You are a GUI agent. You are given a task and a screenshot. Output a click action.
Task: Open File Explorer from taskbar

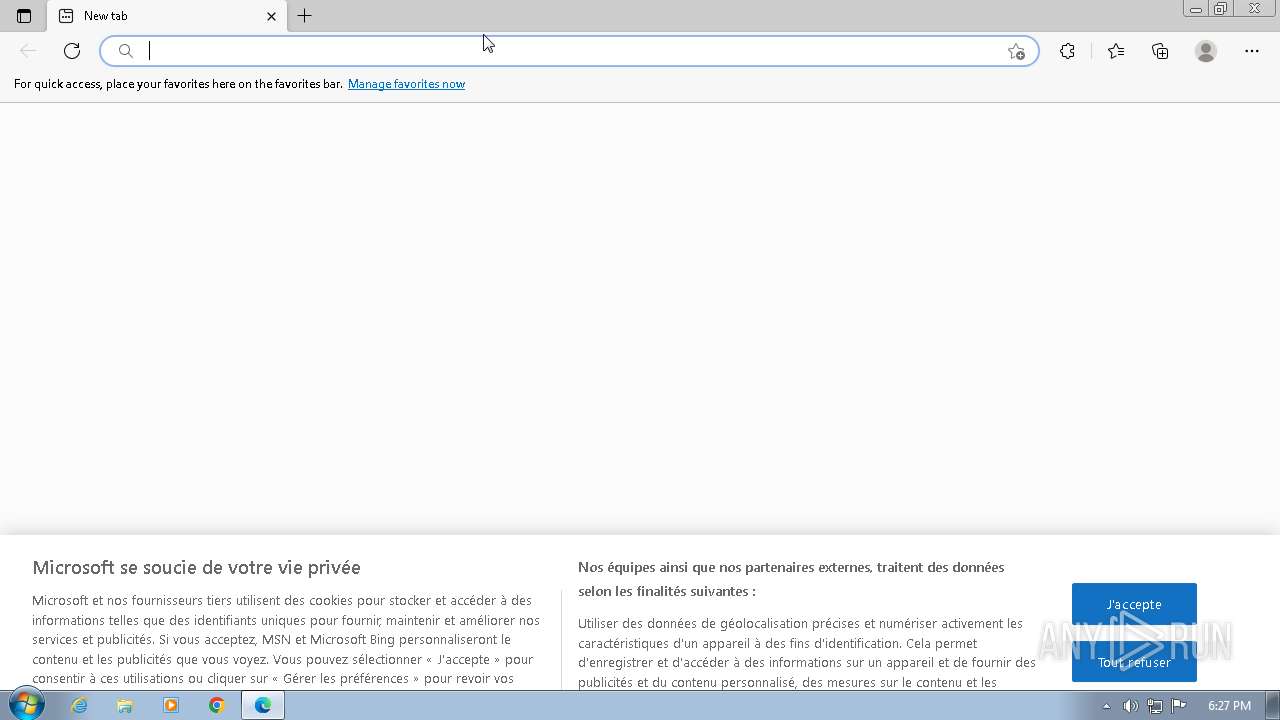tap(125, 705)
